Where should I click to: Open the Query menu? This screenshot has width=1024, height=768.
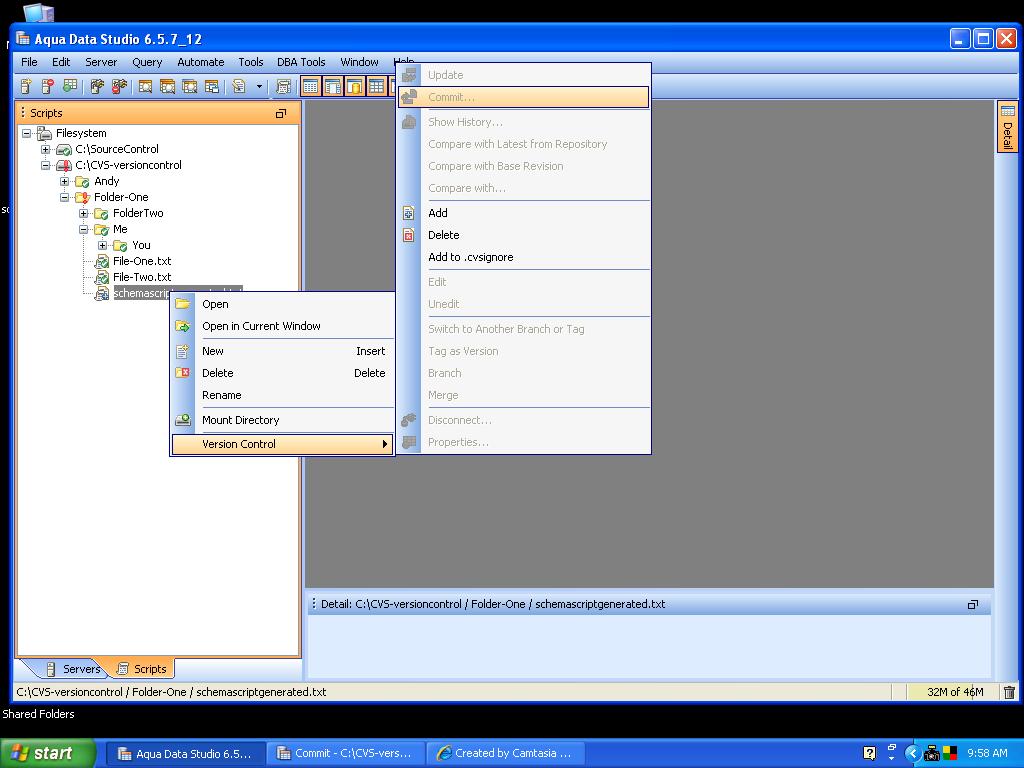(147, 62)
